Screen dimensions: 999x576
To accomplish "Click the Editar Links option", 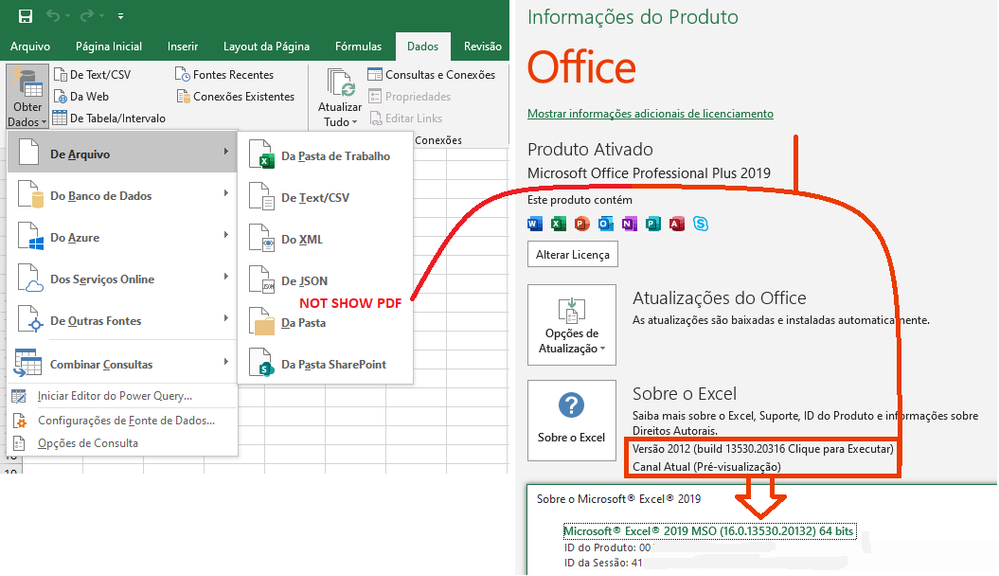I will 406,118.
